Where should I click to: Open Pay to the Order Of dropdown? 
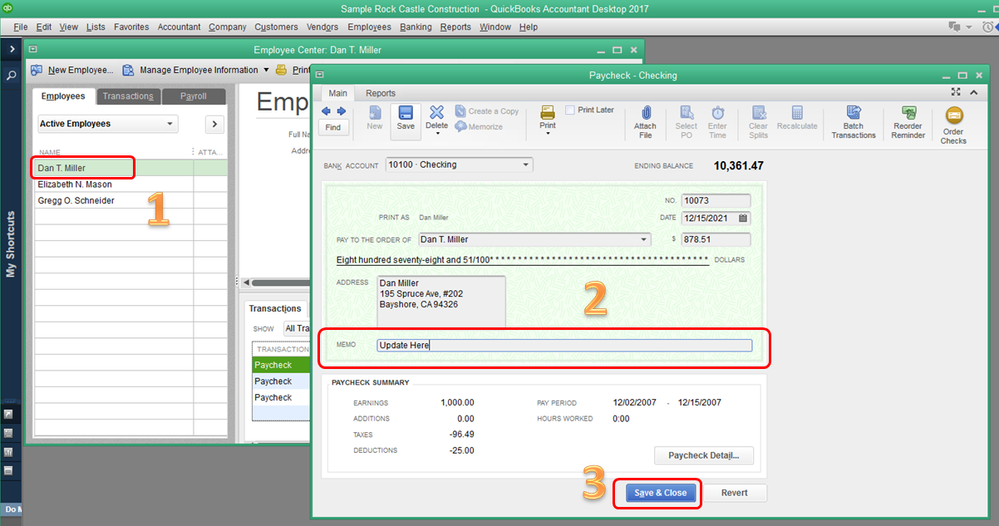click(x=643, y=239)
